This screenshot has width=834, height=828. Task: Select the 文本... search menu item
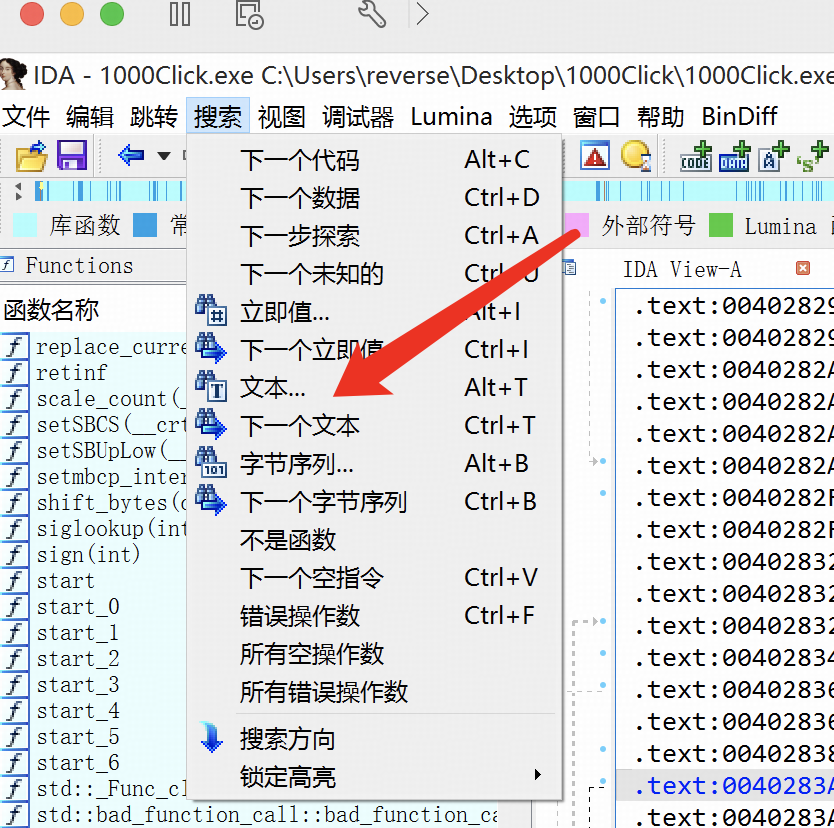tap(273, 388)
